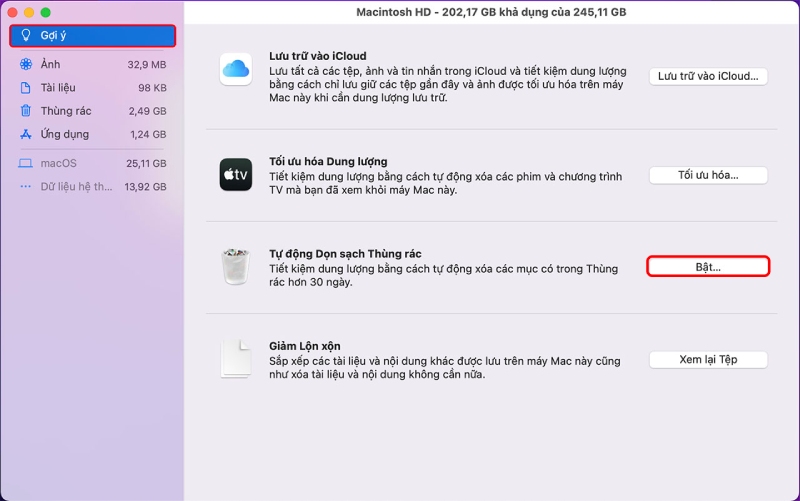800x501 pixels.
Task: Click the 2,49 GB size value
Action: [147, 111]
